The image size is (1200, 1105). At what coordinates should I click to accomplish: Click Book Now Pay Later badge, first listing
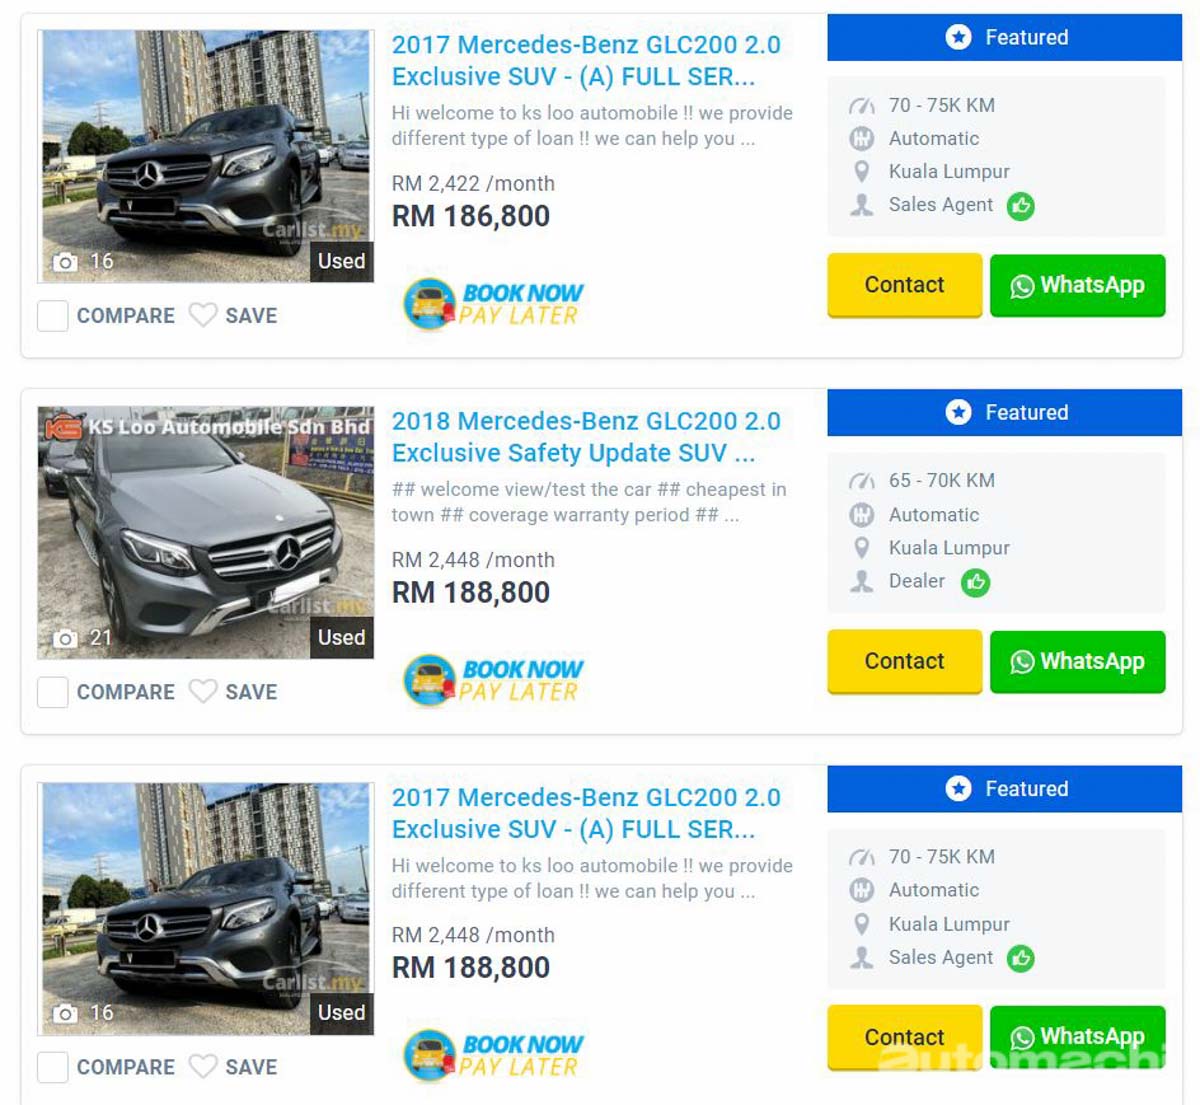click(x=493, y=304)
